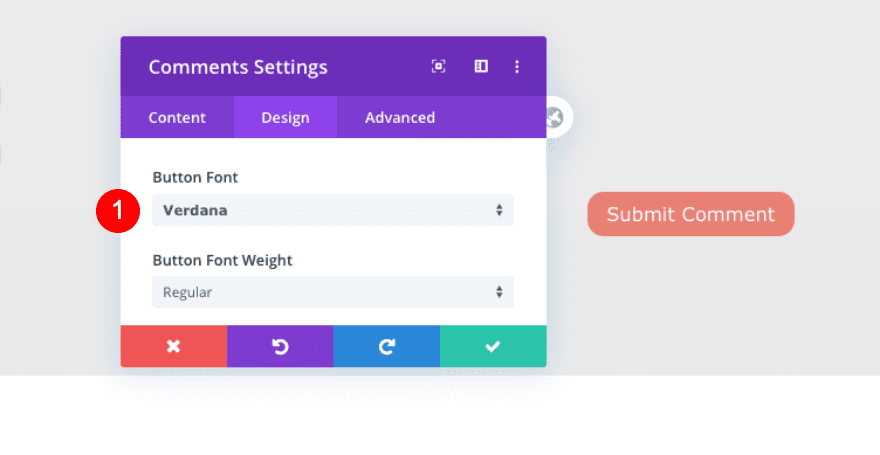Expand the settings modal to fullscreen
The image size is (880, 455).
click(438, 67)
